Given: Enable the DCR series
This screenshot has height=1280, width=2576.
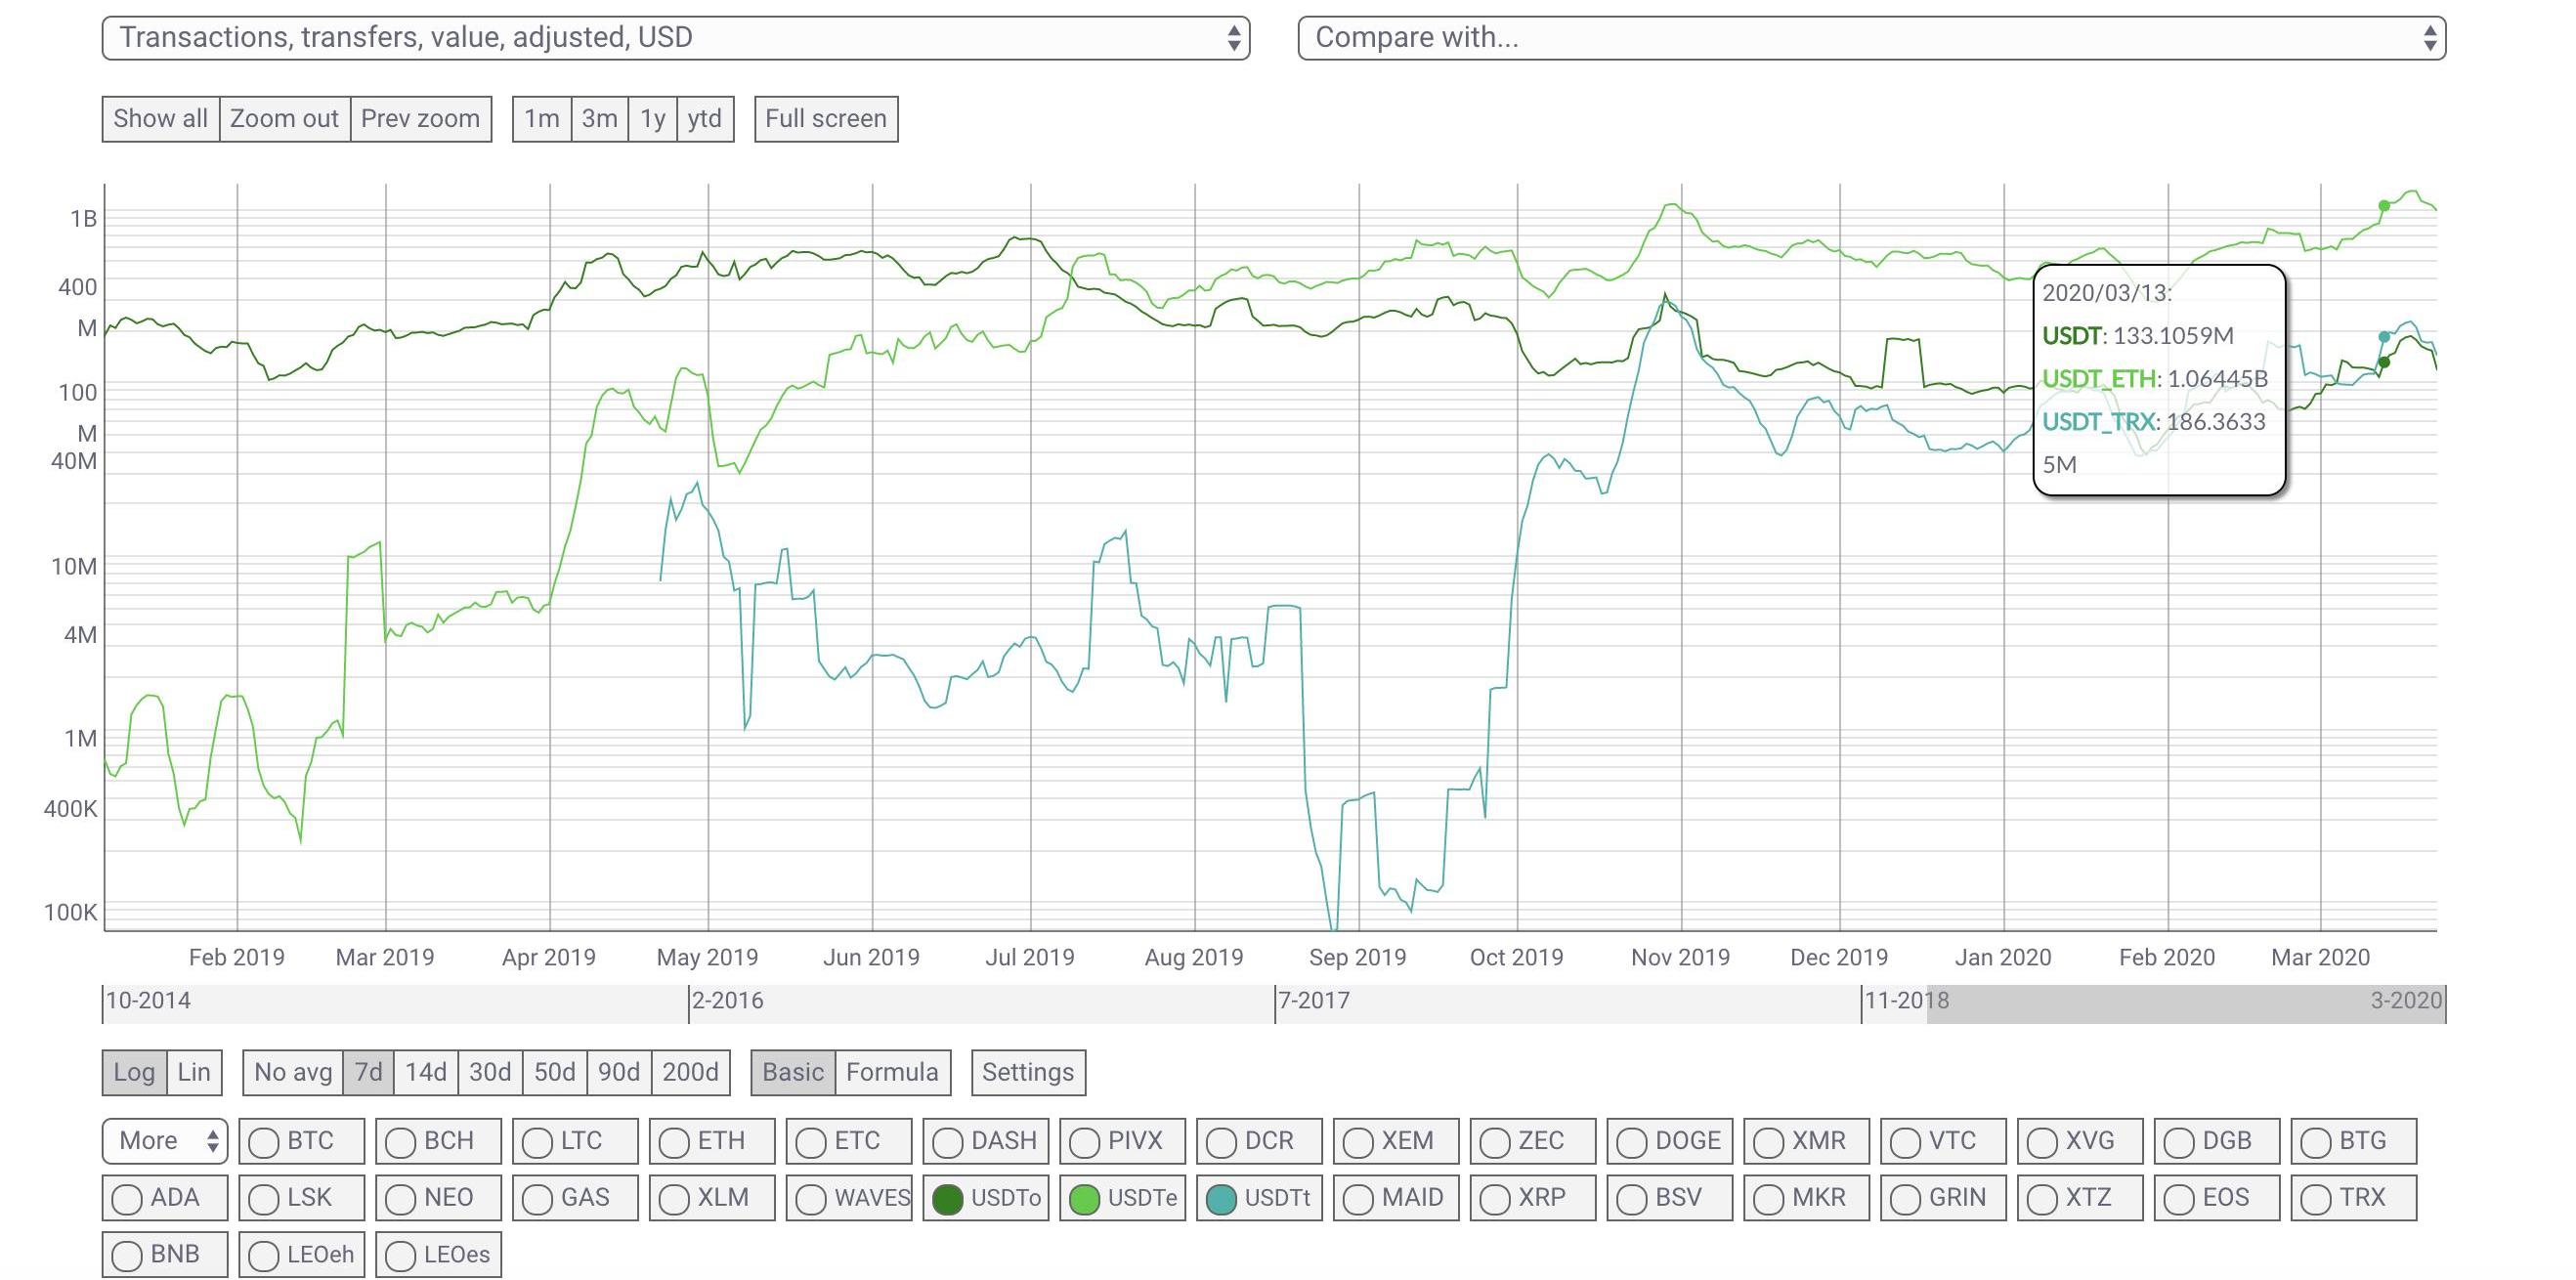Looking at the screenshot, I should [1260, 1141].
